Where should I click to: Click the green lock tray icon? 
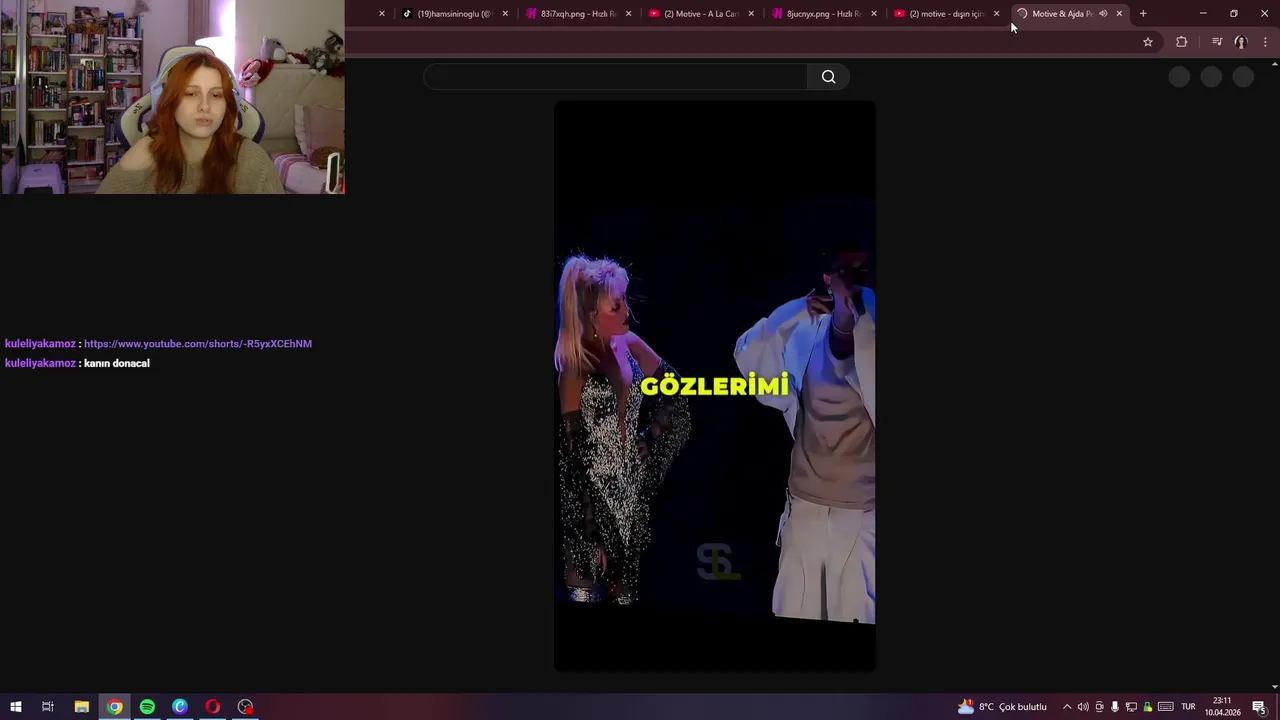click(x=1148, y=707)
